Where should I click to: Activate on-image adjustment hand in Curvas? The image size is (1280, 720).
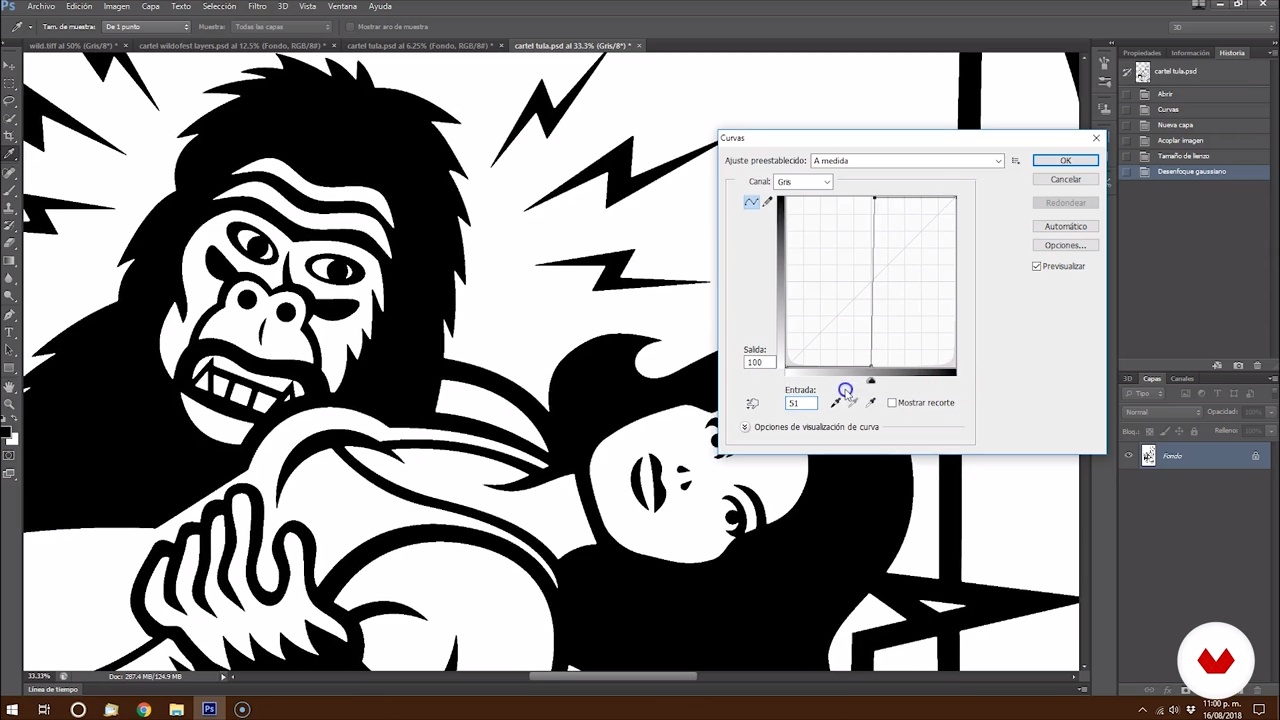coord(752,403)
